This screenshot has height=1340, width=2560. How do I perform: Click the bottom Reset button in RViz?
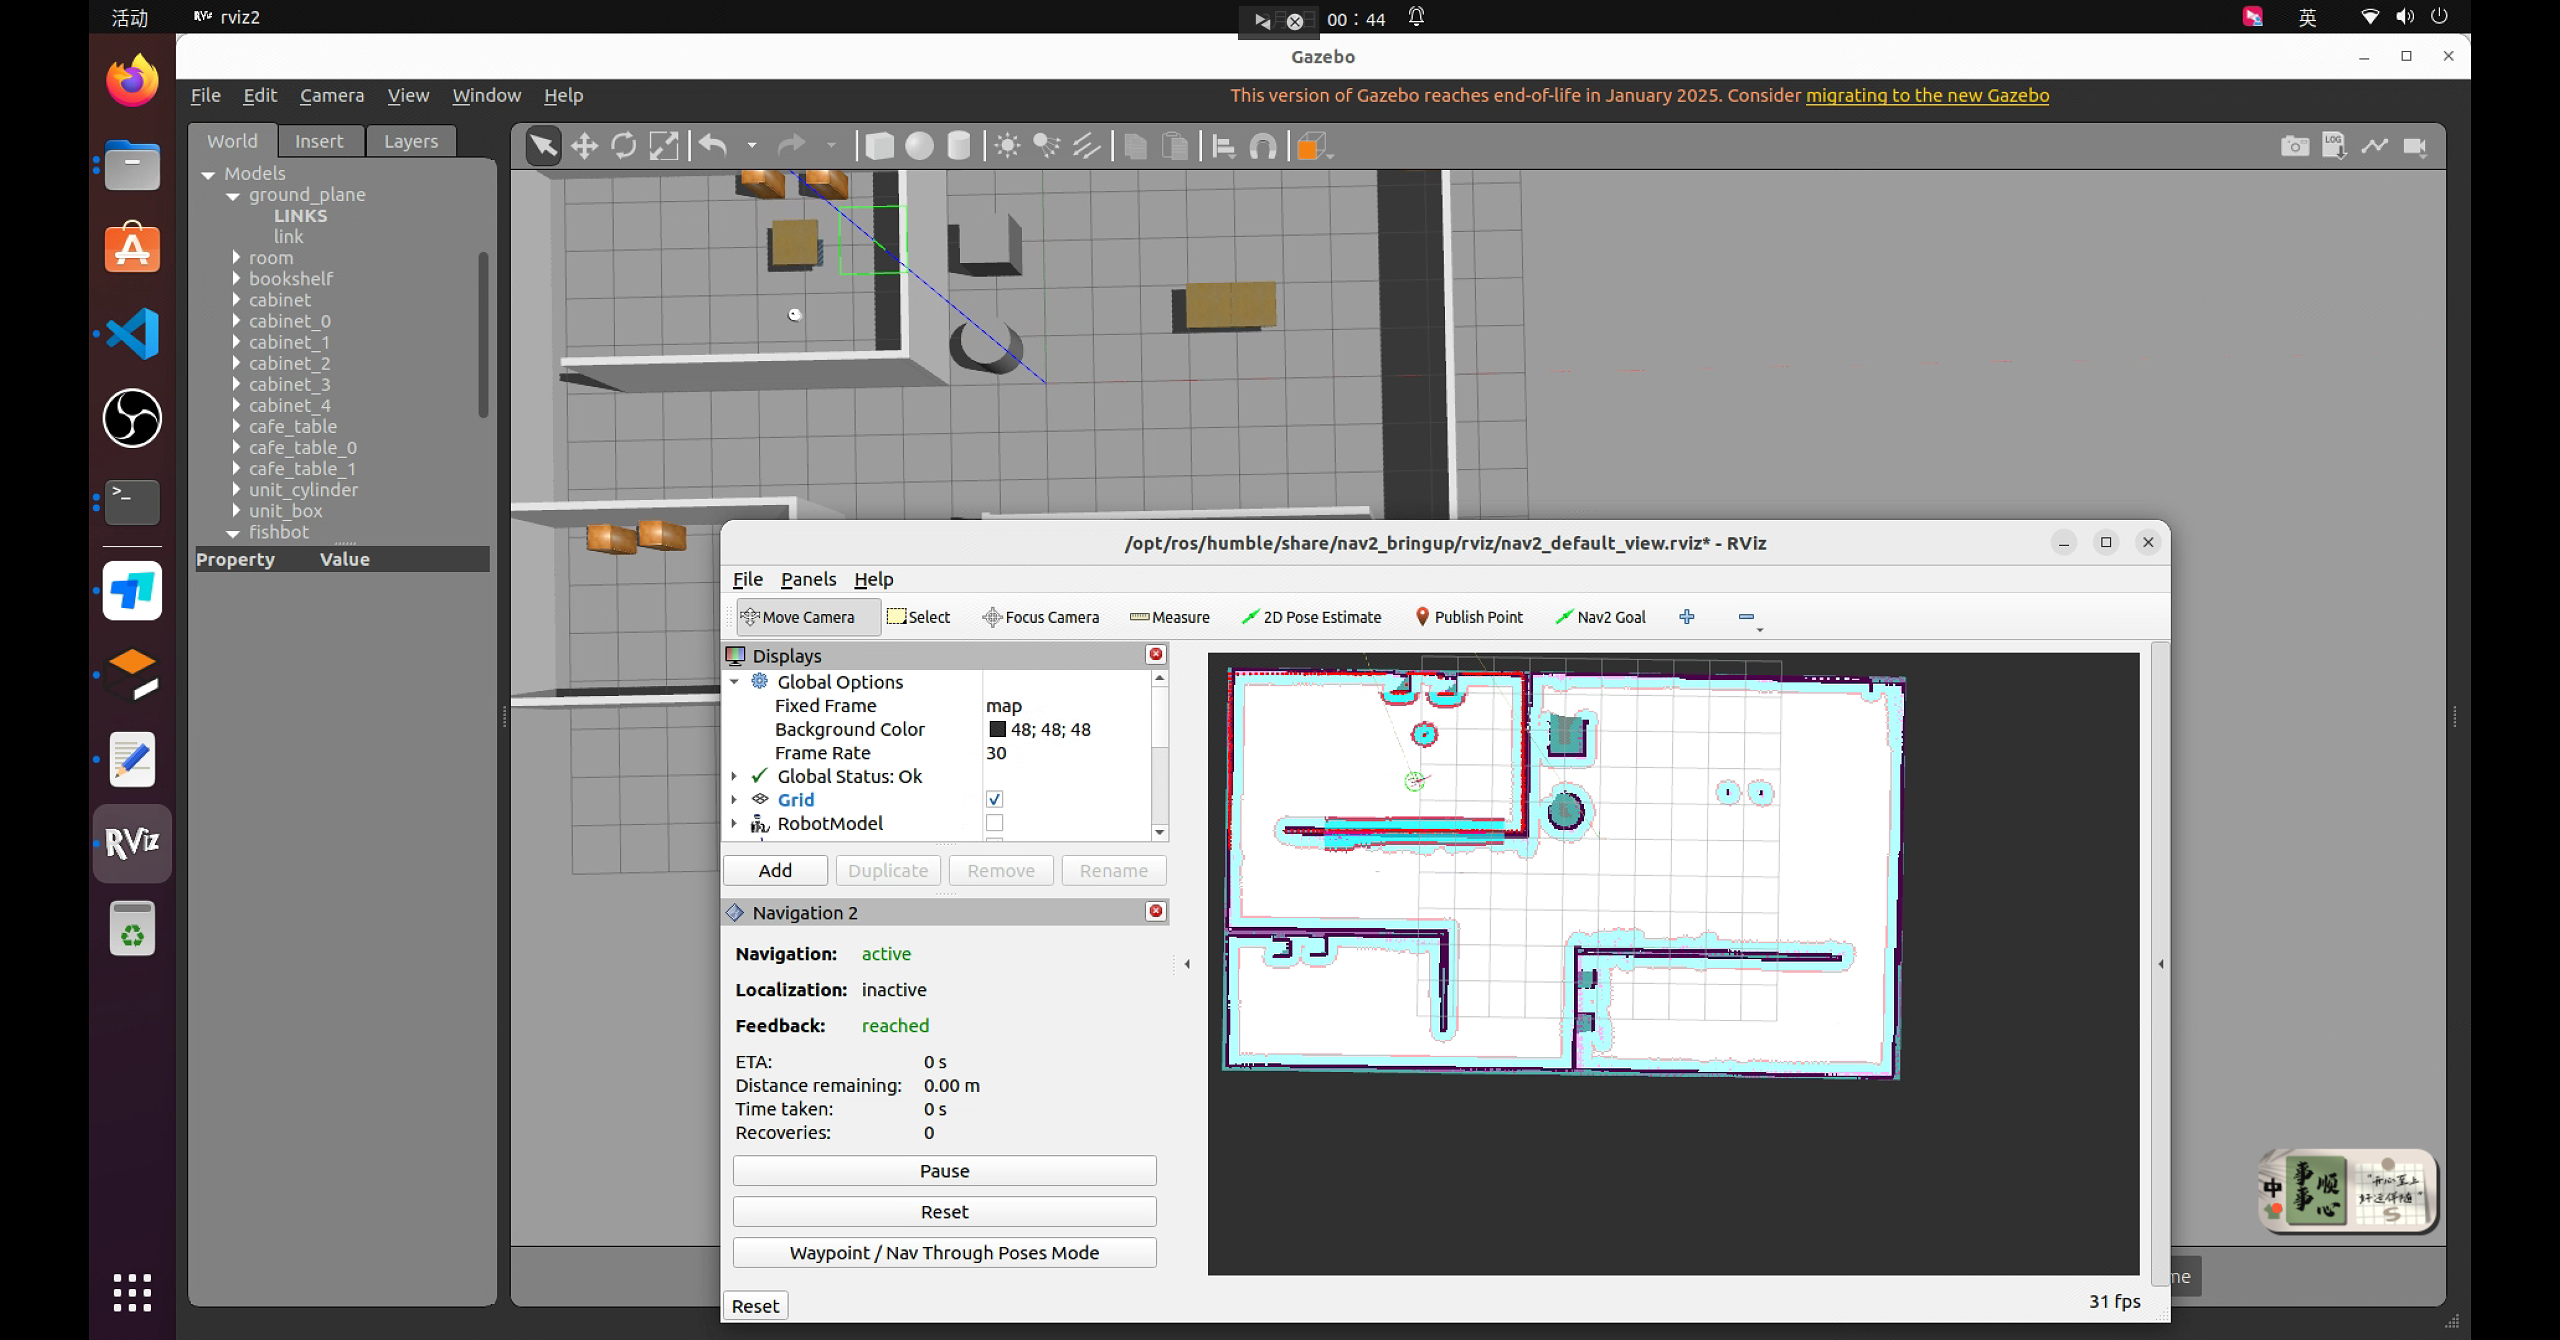pos(755,1305)
